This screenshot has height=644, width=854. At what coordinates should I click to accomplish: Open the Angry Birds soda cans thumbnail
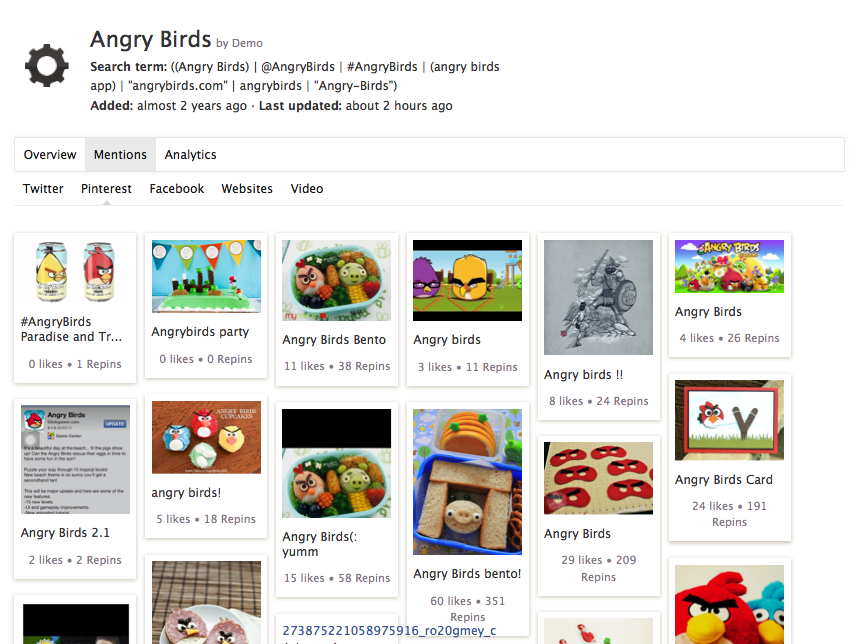75,272
